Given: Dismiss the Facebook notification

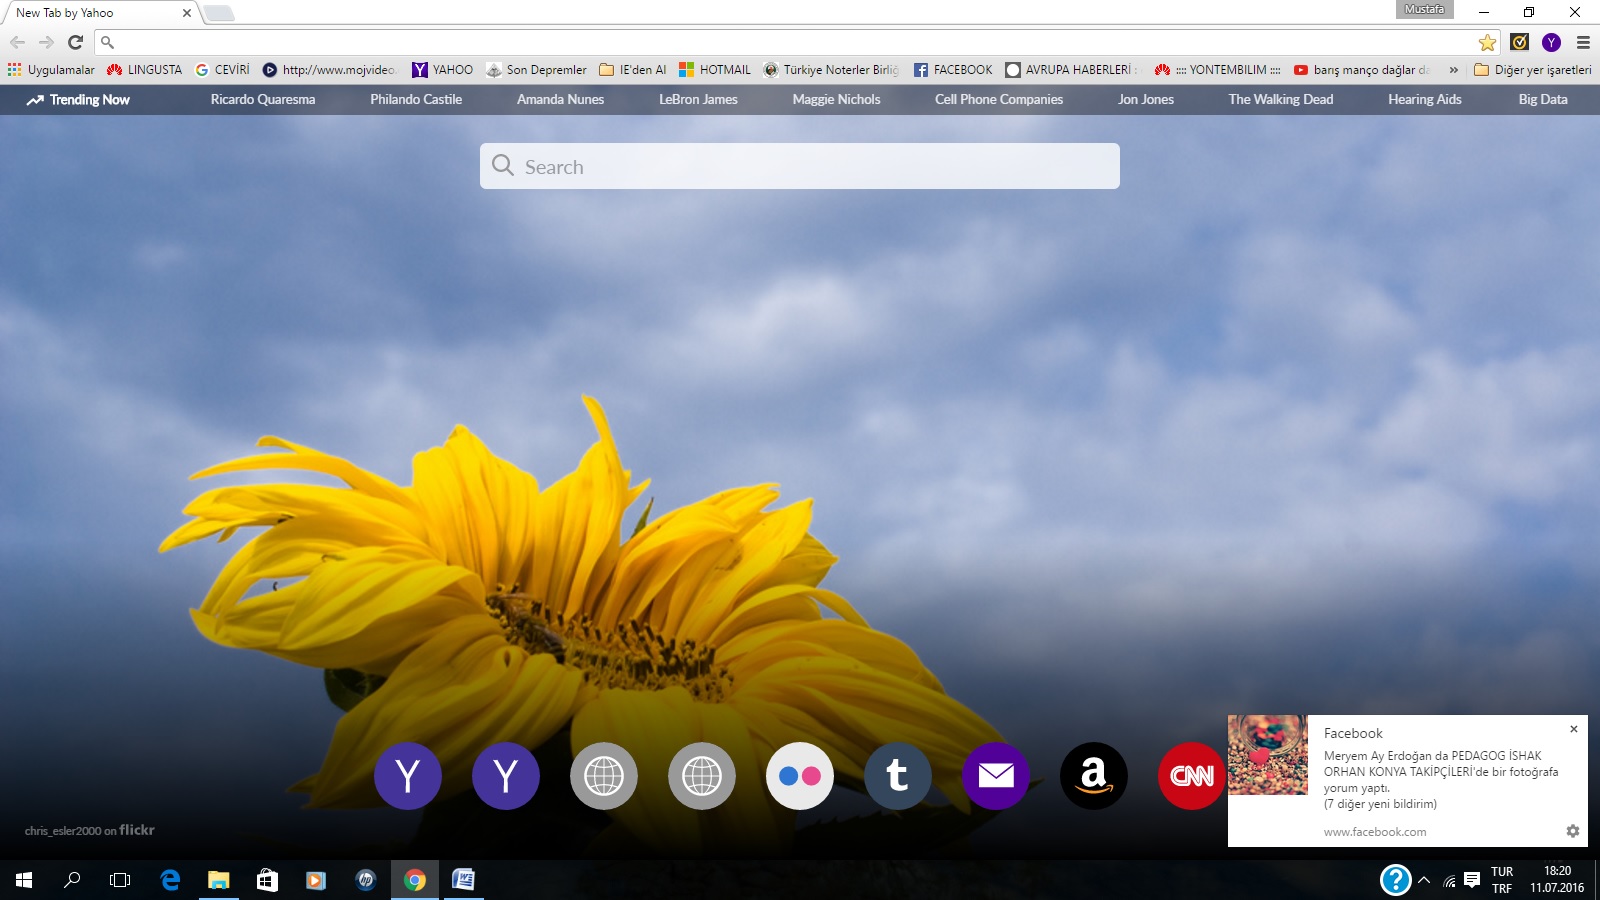Looking at the screenshot, I should tap(1574, 729).
